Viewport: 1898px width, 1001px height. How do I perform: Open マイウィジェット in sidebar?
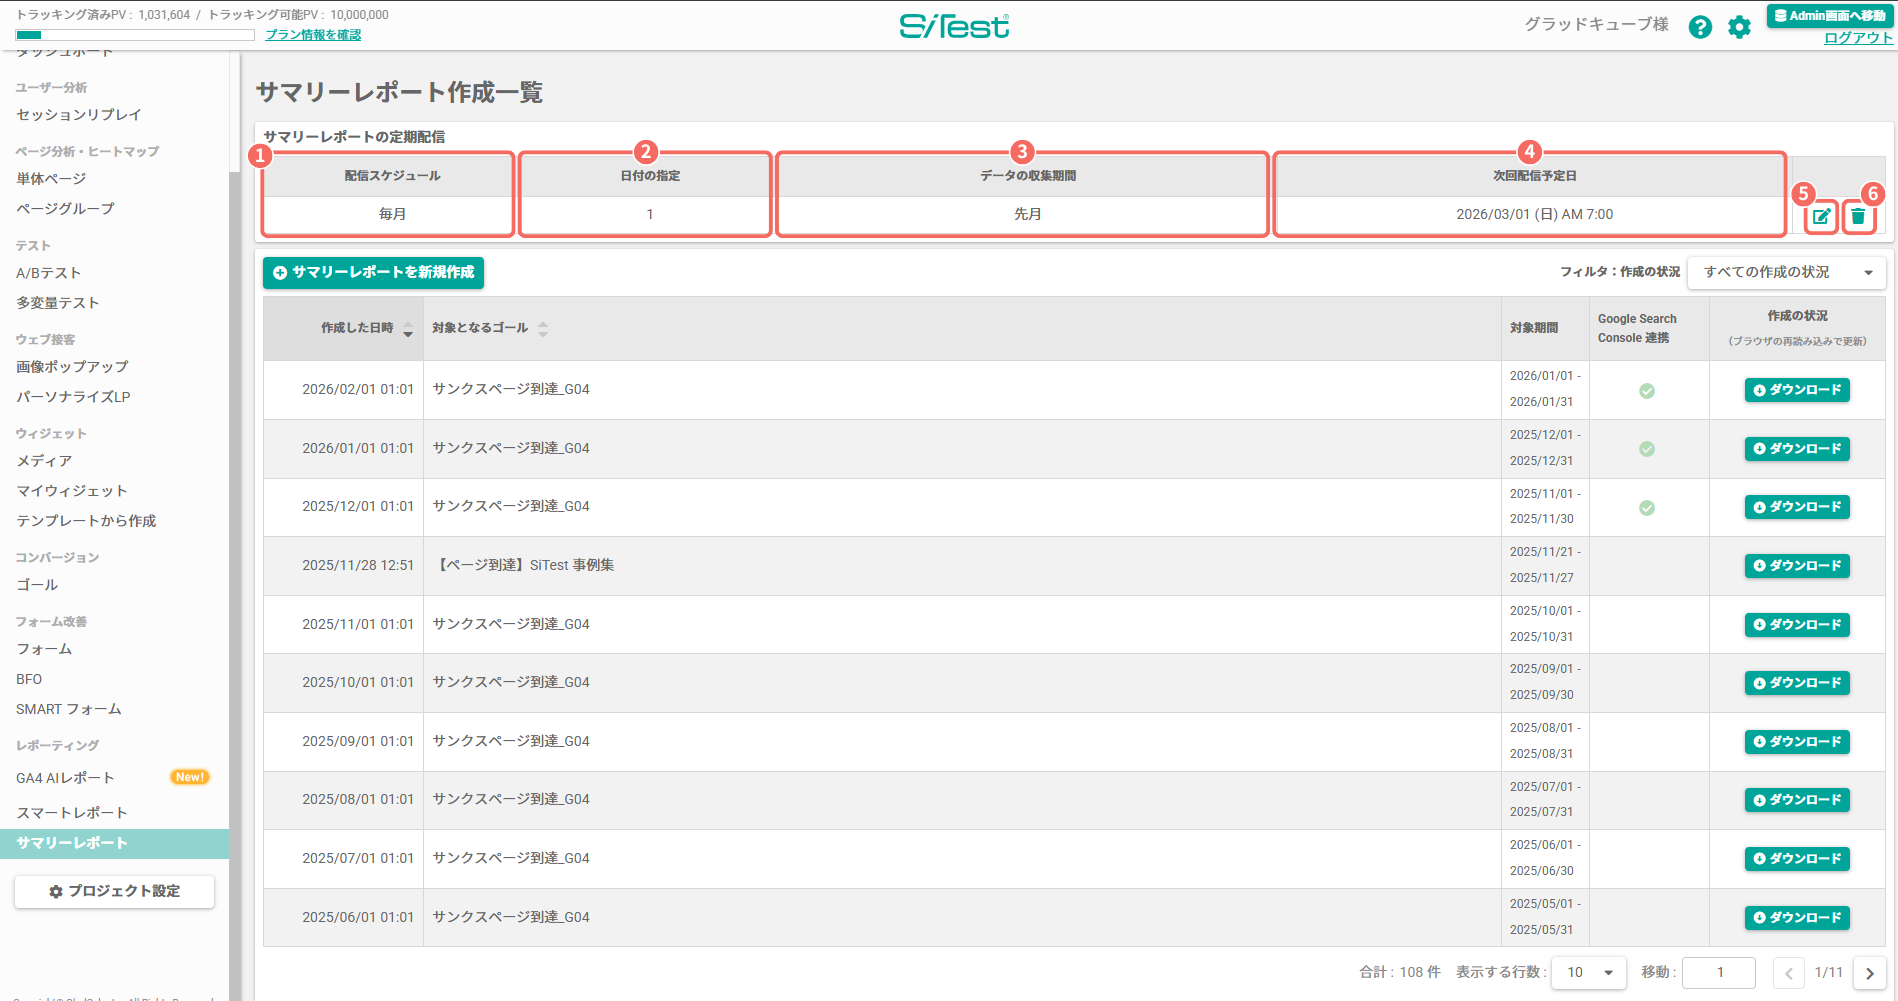pos(72,491)
